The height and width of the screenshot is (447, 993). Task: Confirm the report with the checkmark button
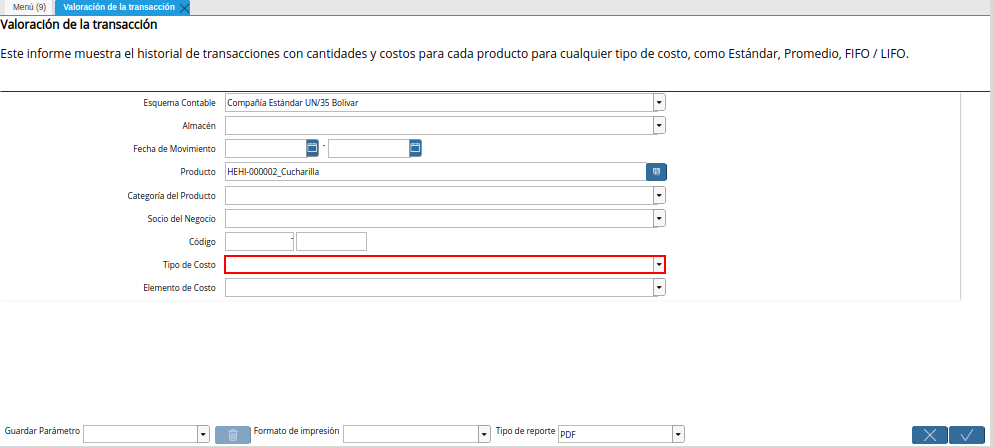click(966, 435)
